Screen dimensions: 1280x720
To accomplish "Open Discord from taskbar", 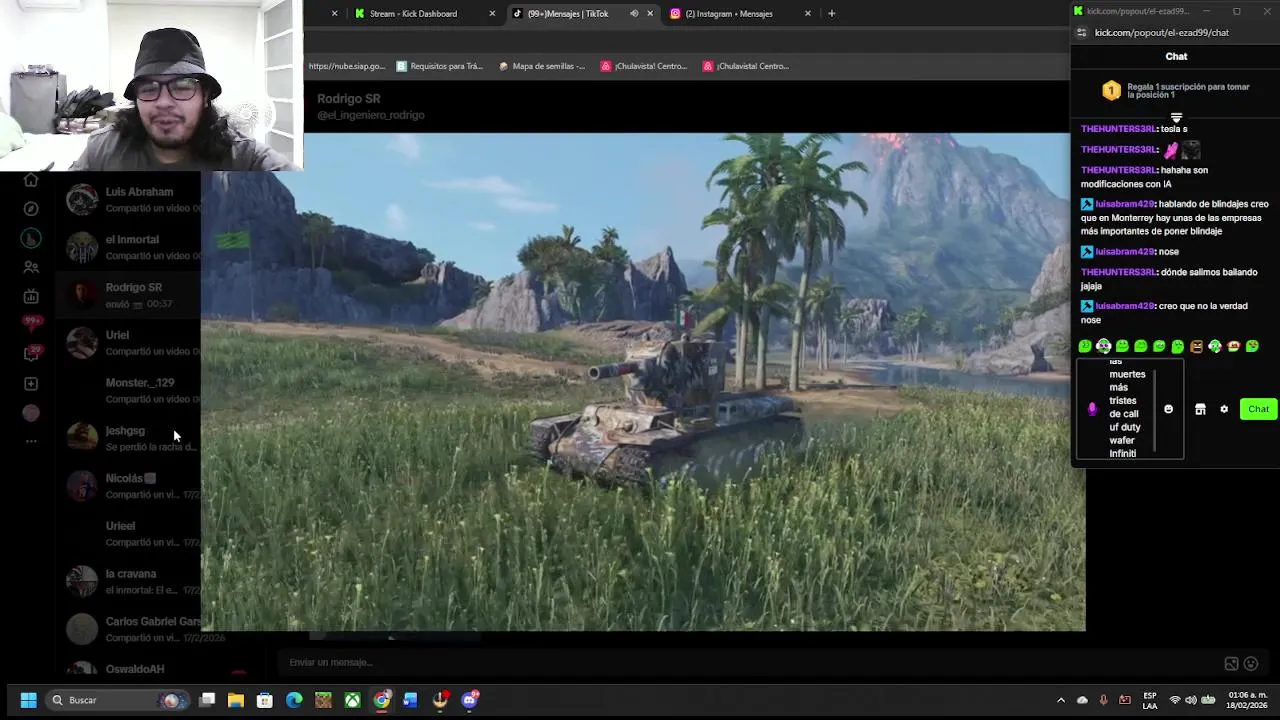I will 470,700.
